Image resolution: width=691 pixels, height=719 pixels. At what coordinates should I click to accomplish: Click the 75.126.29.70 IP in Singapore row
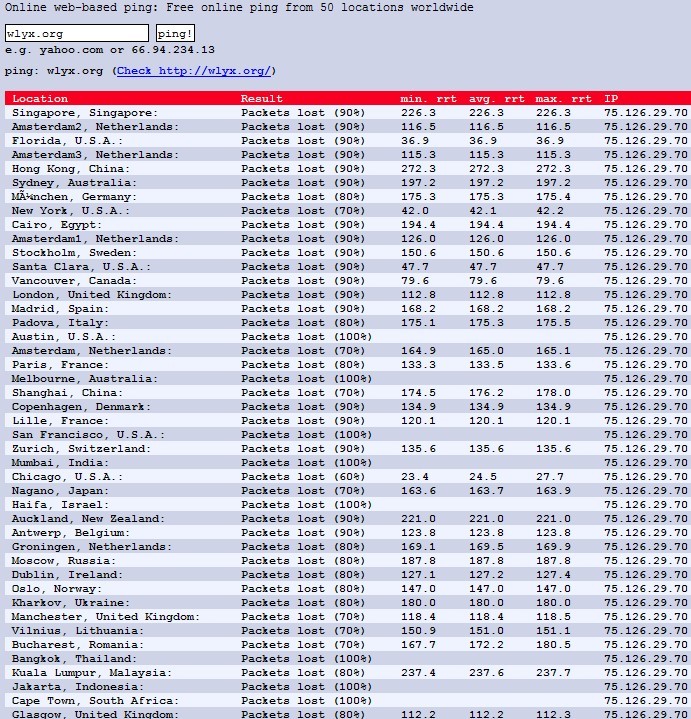coord(646,113)
